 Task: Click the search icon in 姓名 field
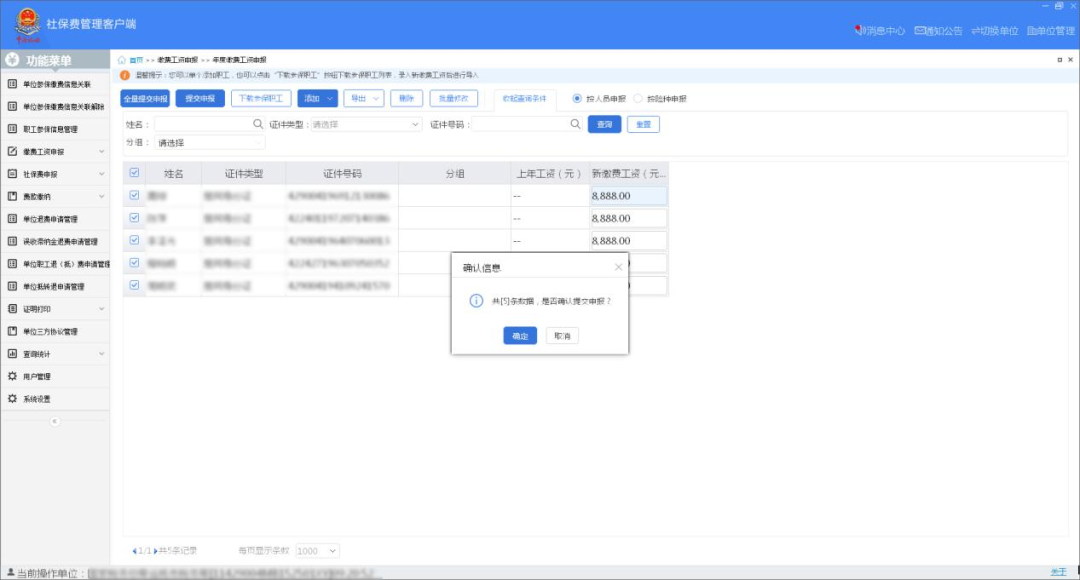coord(258,124)
